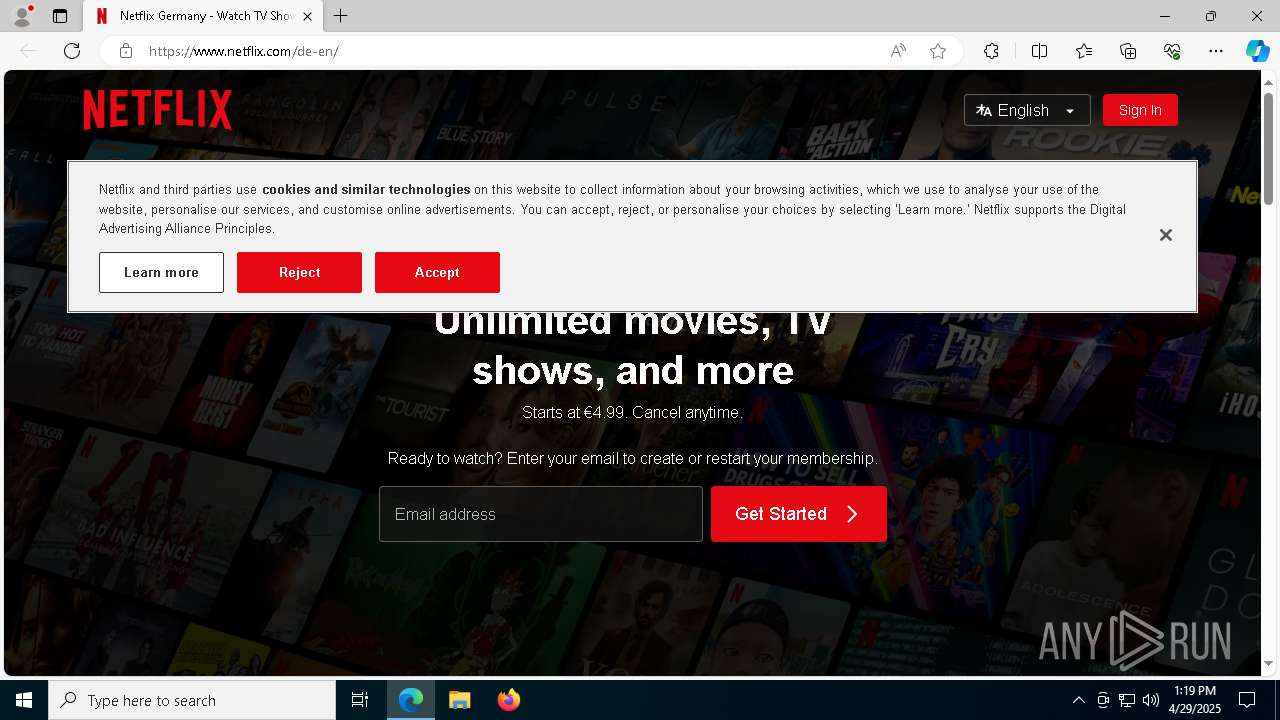Click the Get Started button

click(799, 514)
